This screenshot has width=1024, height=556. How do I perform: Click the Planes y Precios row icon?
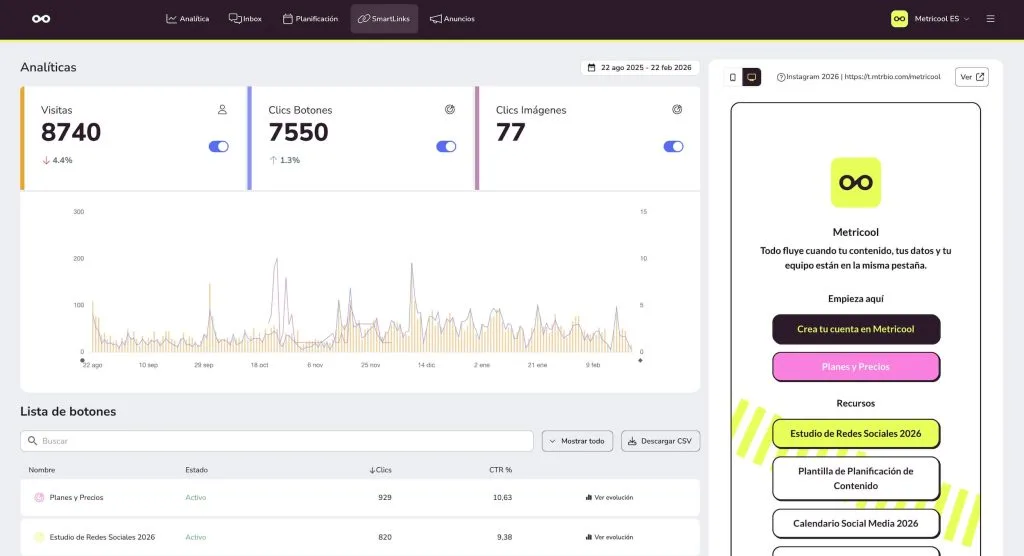[x=39, y=497]
